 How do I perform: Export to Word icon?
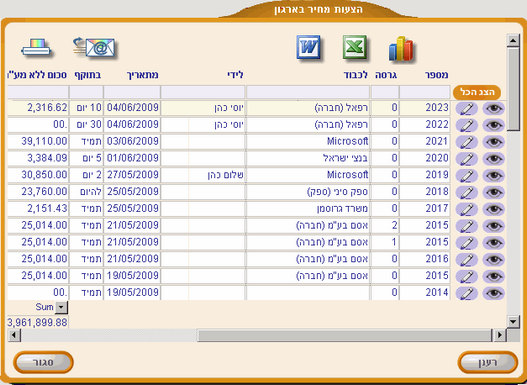pos(308,48)
